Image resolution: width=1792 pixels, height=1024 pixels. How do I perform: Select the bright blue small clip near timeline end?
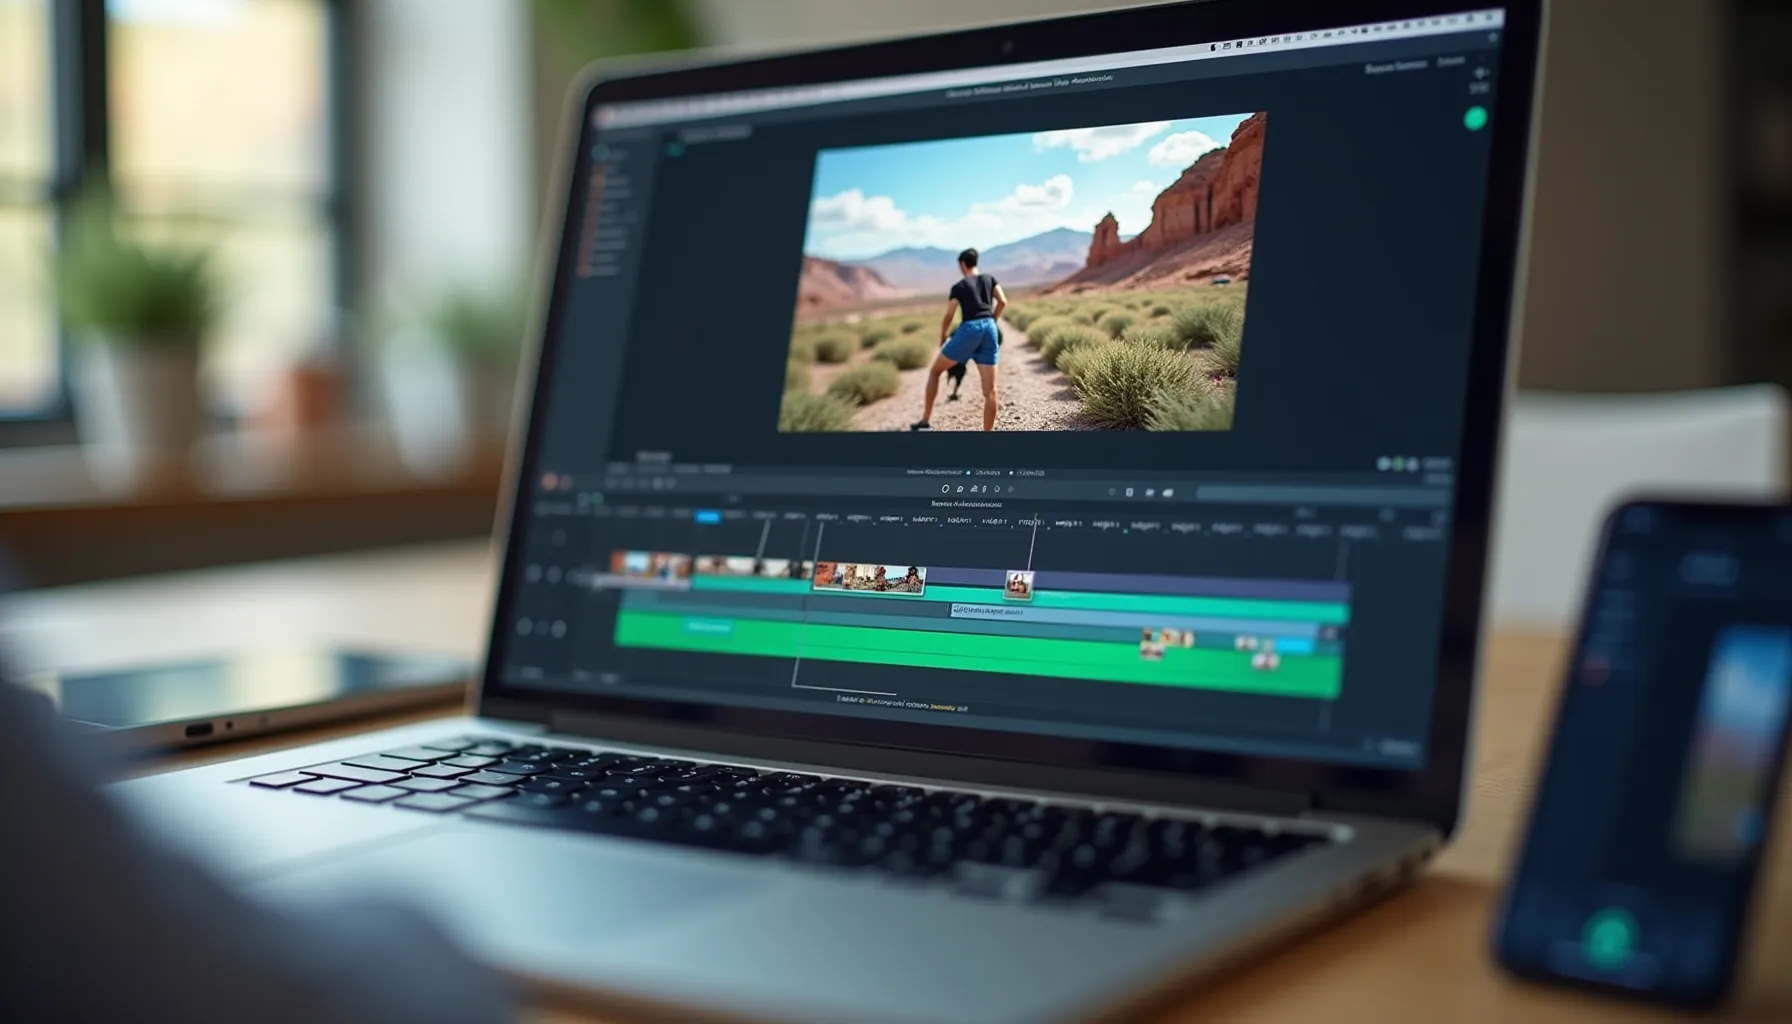tap(1294, 647)
